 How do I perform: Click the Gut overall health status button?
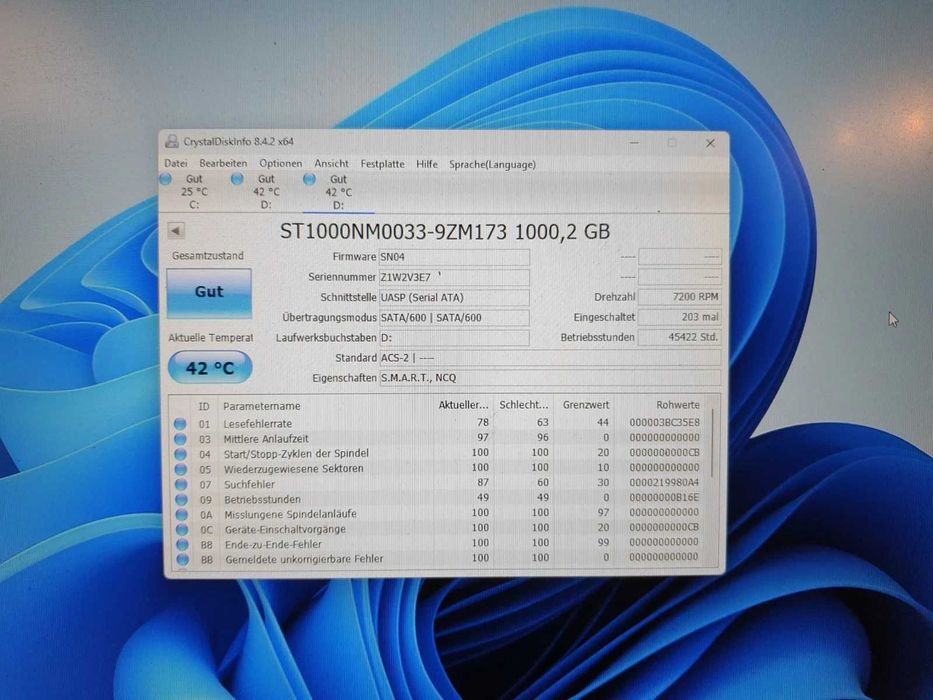(209, 292)
